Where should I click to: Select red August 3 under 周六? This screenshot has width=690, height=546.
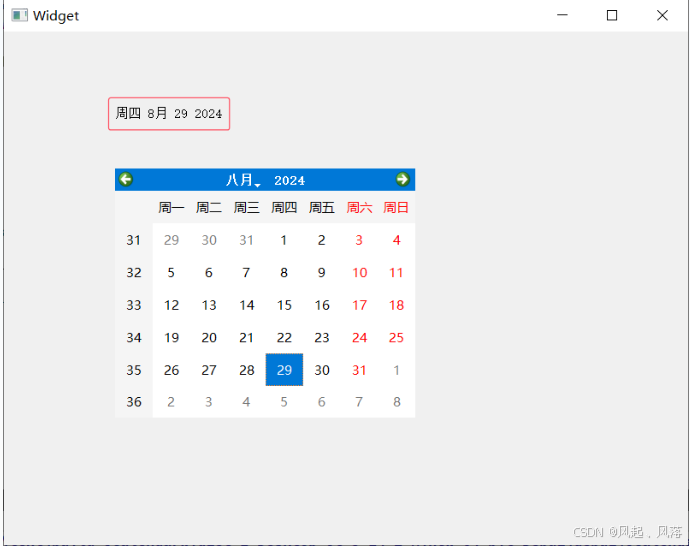click(x=359, y=240)
